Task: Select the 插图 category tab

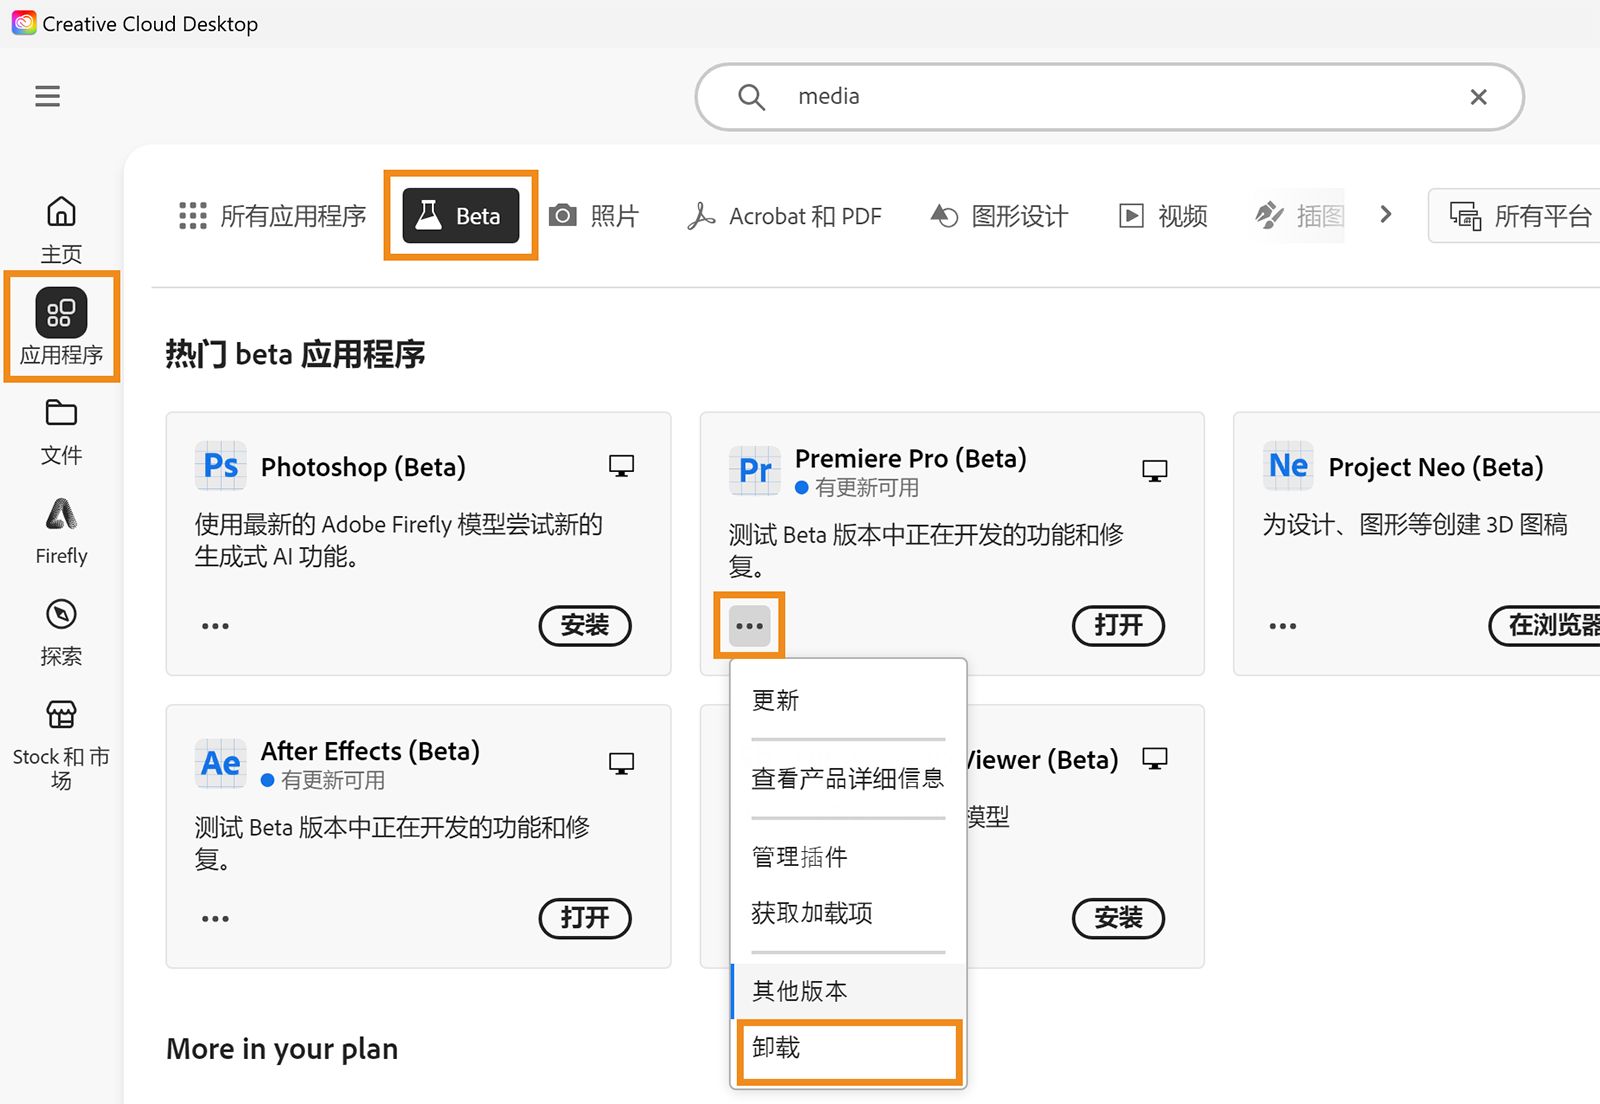Action: tap(1300, 216)
